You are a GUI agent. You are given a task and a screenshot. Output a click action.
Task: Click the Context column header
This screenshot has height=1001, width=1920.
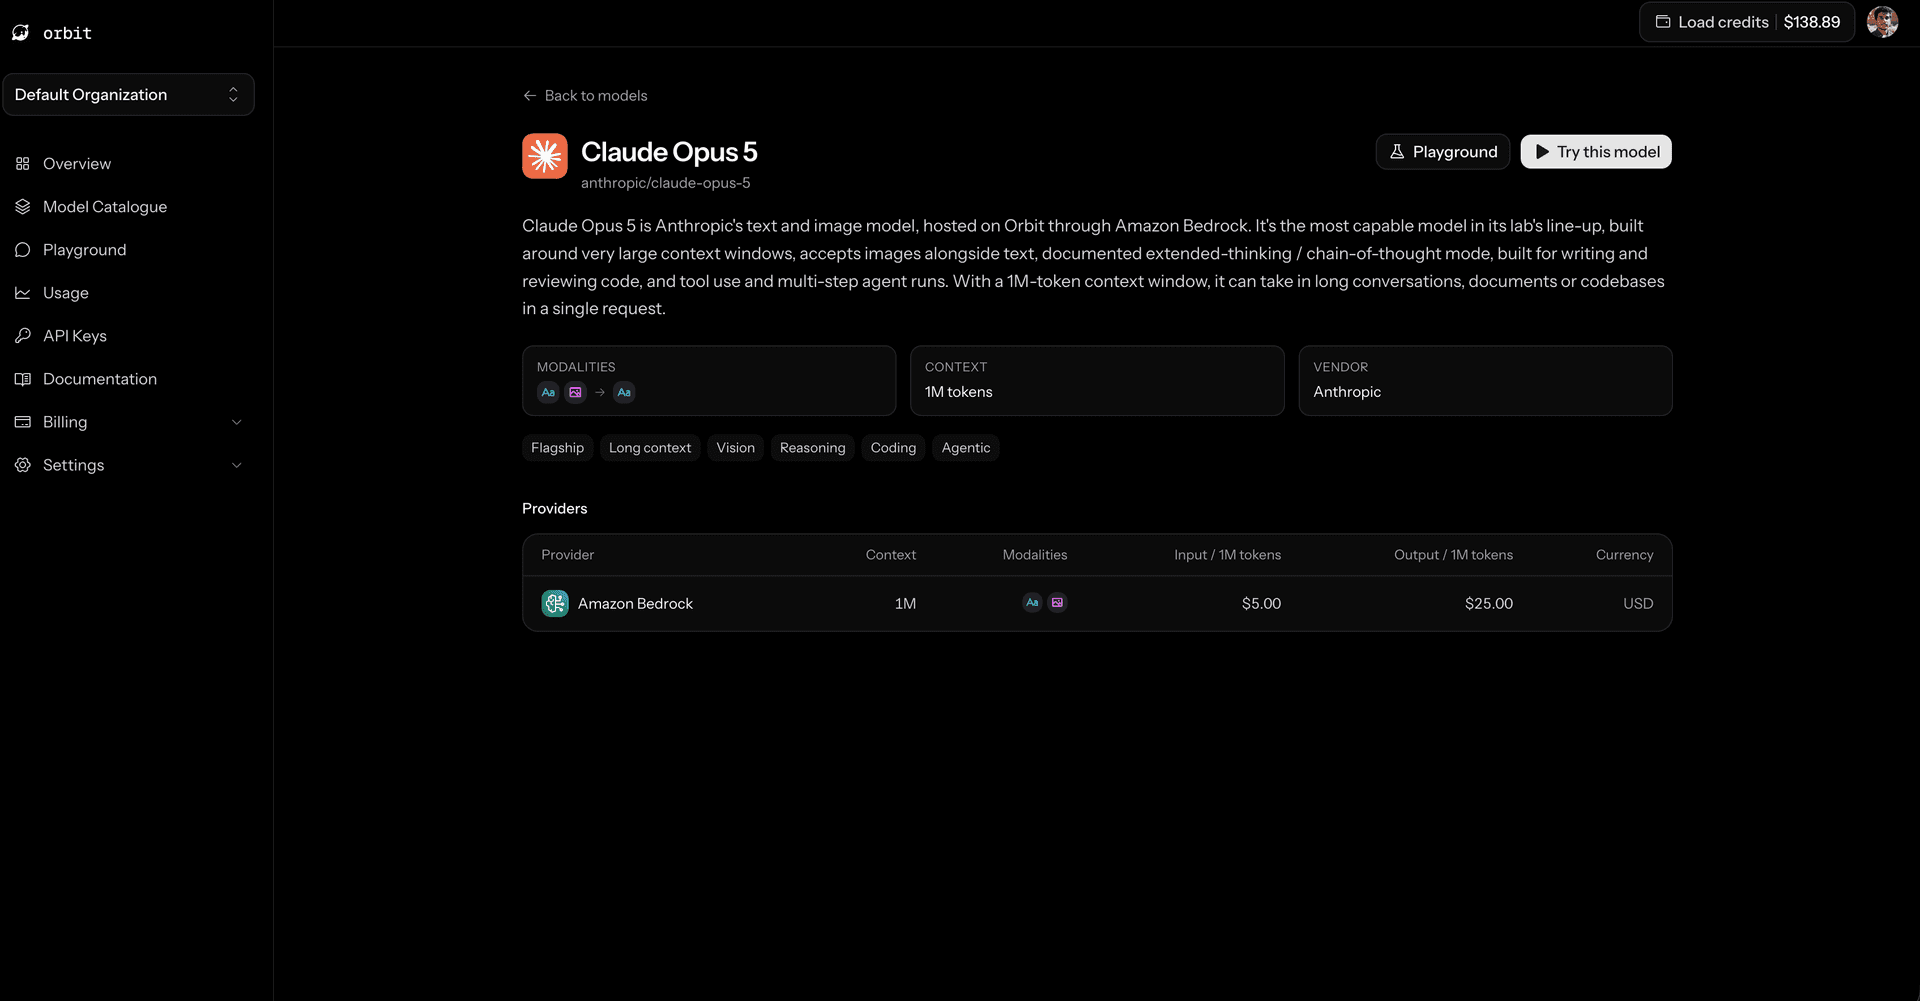pos(891,555)
